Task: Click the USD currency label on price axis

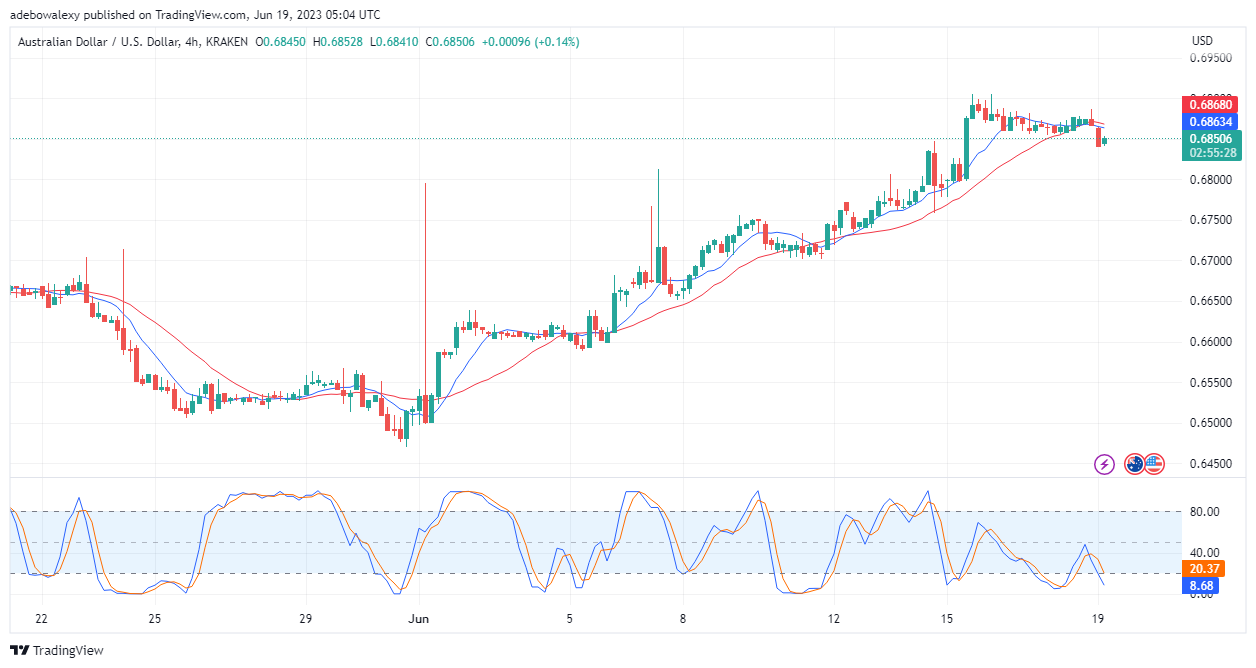Action: pyautogui.click(x=1202, y=41)
